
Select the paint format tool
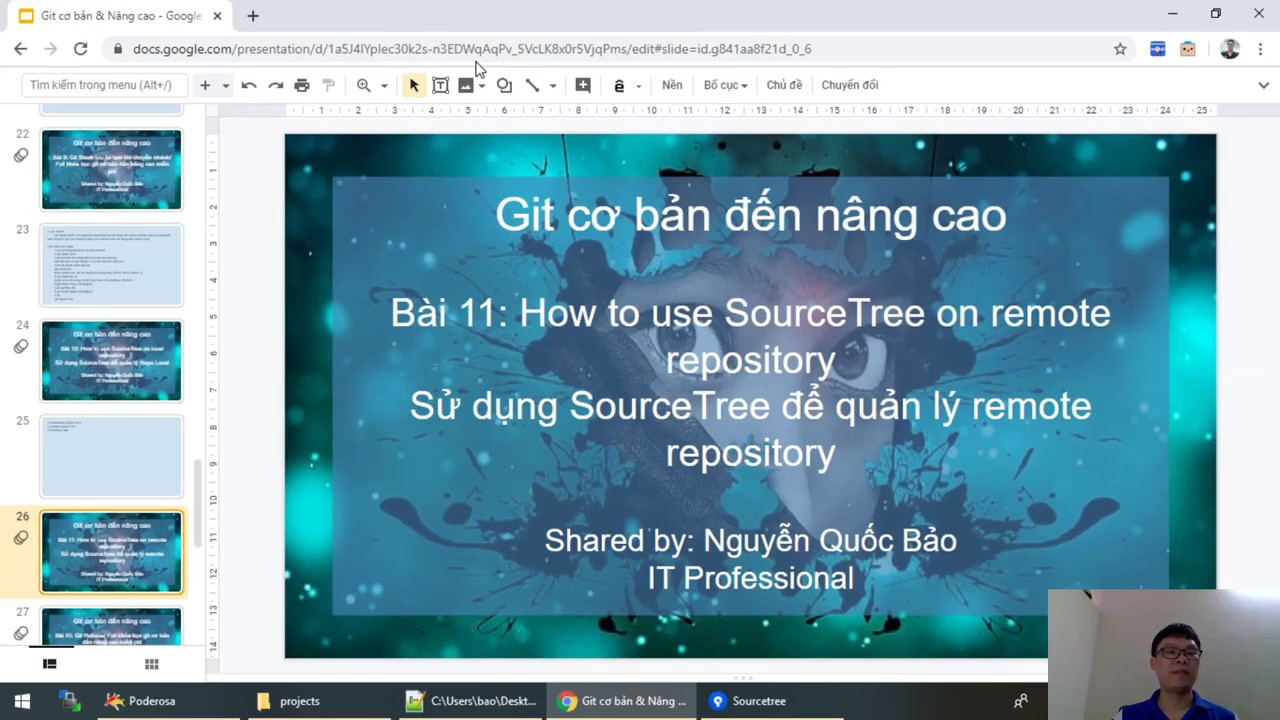(x=328, y=85)
